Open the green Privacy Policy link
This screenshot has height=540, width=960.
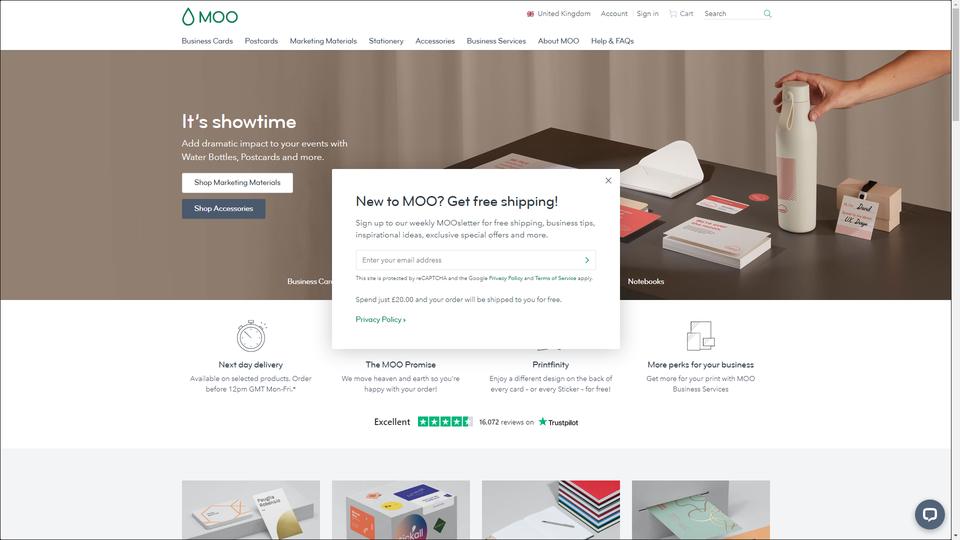tap(380, 320)
